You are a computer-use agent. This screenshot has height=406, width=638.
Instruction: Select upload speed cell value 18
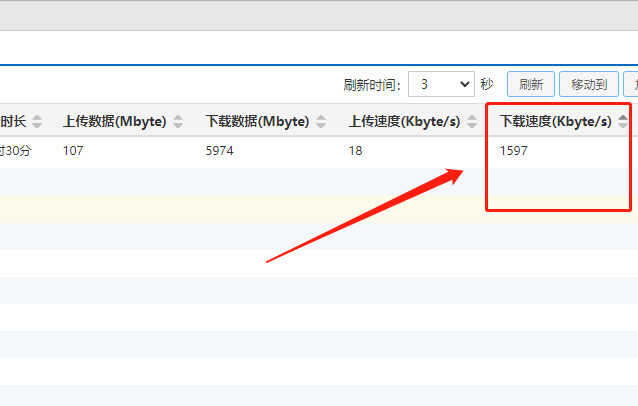pyautogui.click(x=356, y=151)
